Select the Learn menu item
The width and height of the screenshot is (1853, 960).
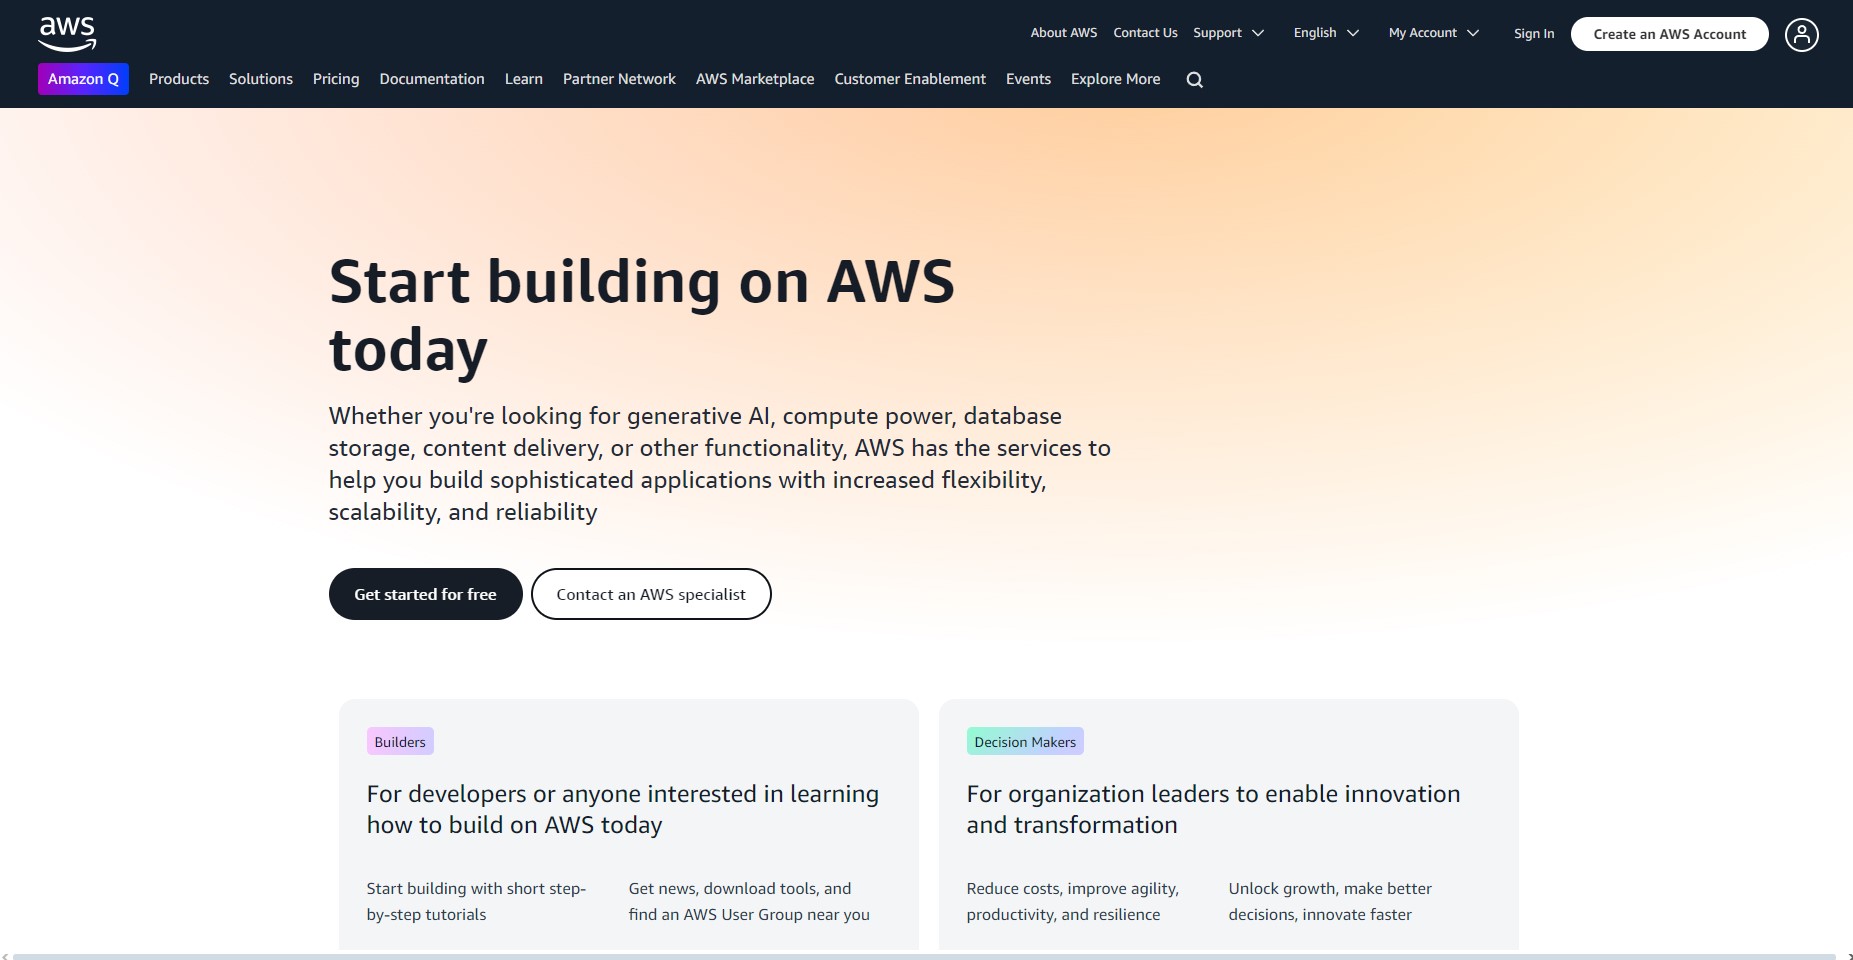pos(524,79)
